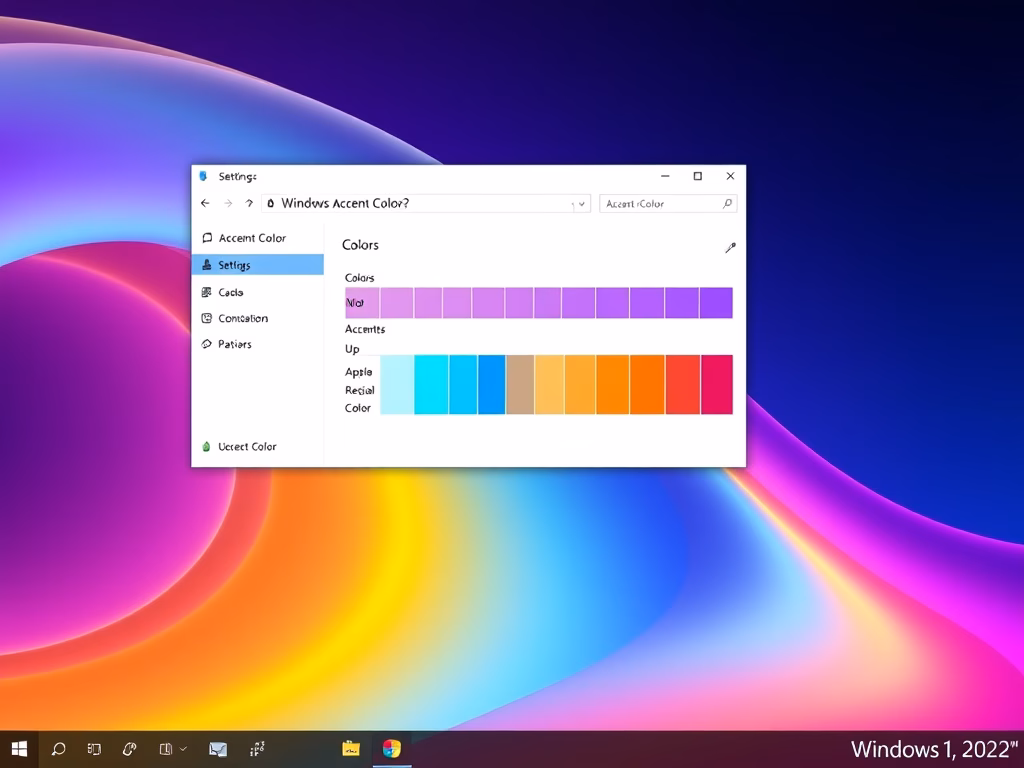The width and height of the screenshot is (1024, 768).
Task: Choose the pale peach-orange swatch next to tan
Action: tap(549, 385)
